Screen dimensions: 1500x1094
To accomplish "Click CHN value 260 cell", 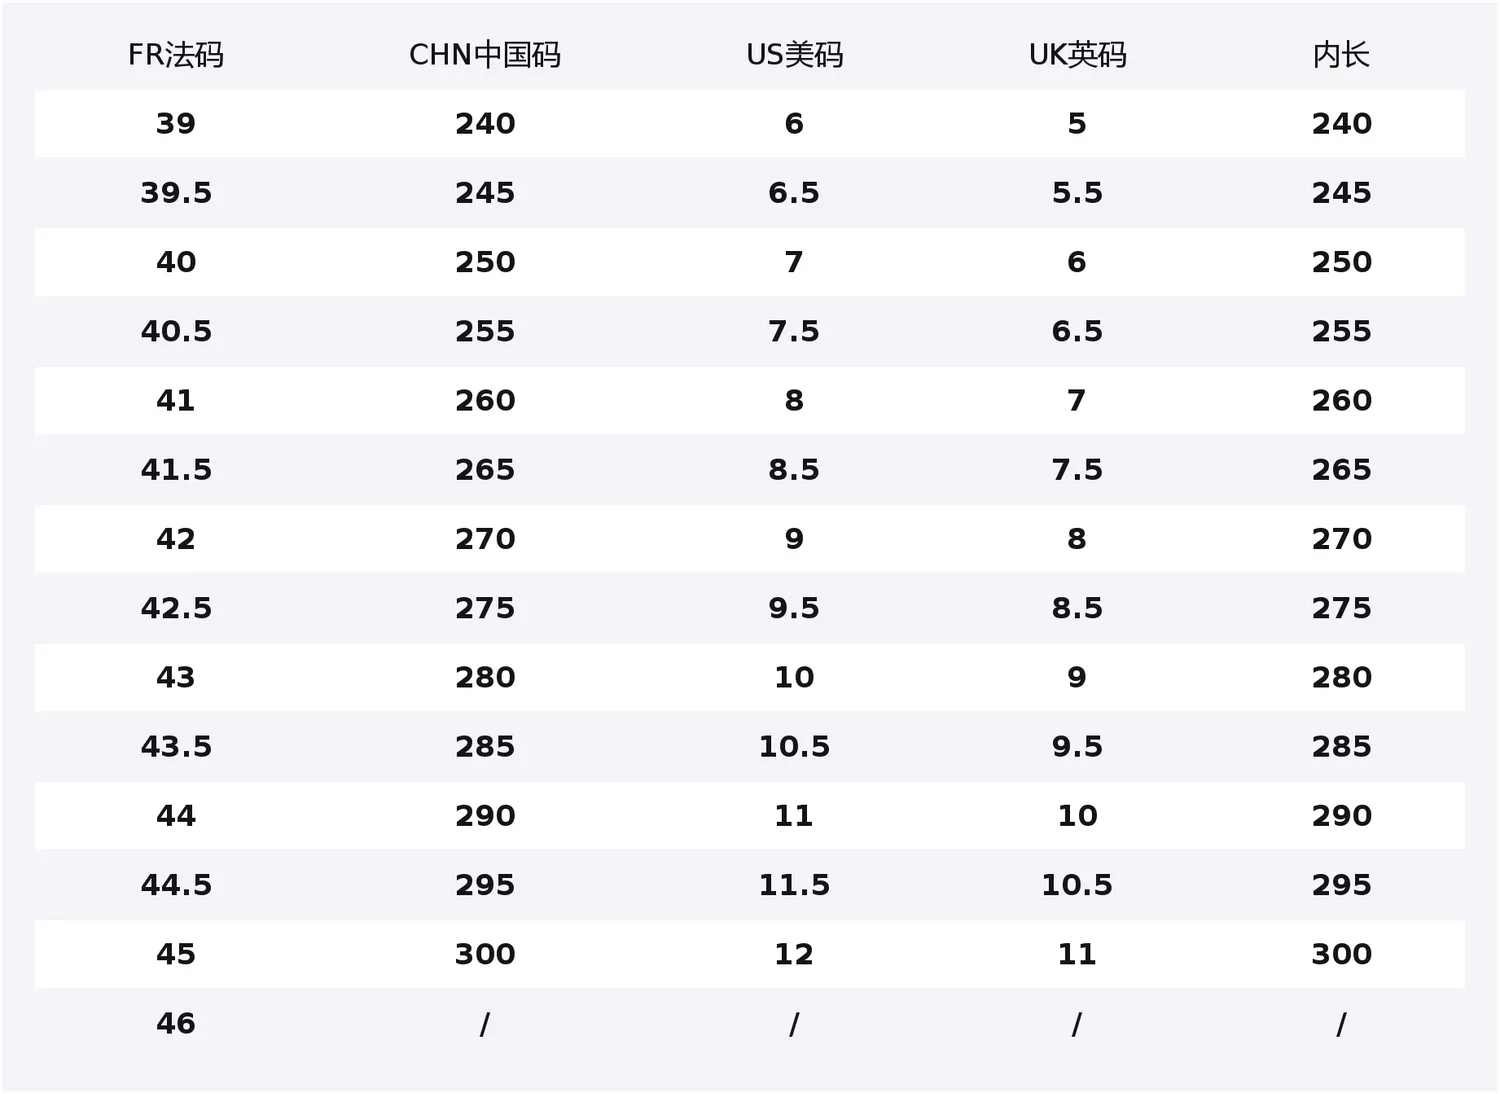I will 485,400.
